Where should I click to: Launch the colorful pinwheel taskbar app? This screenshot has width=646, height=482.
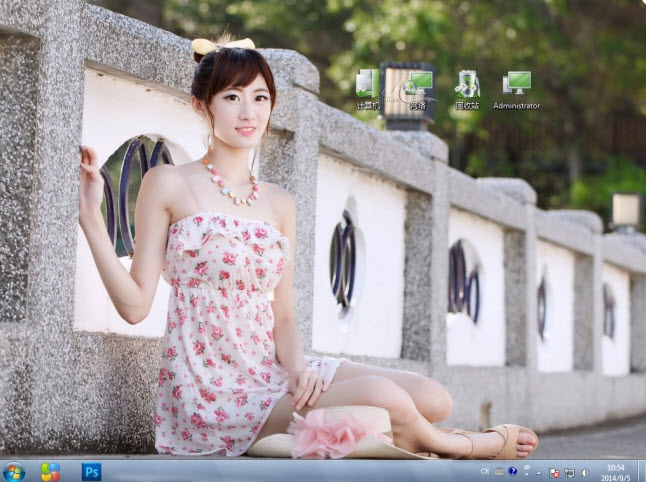pos(50,471)
